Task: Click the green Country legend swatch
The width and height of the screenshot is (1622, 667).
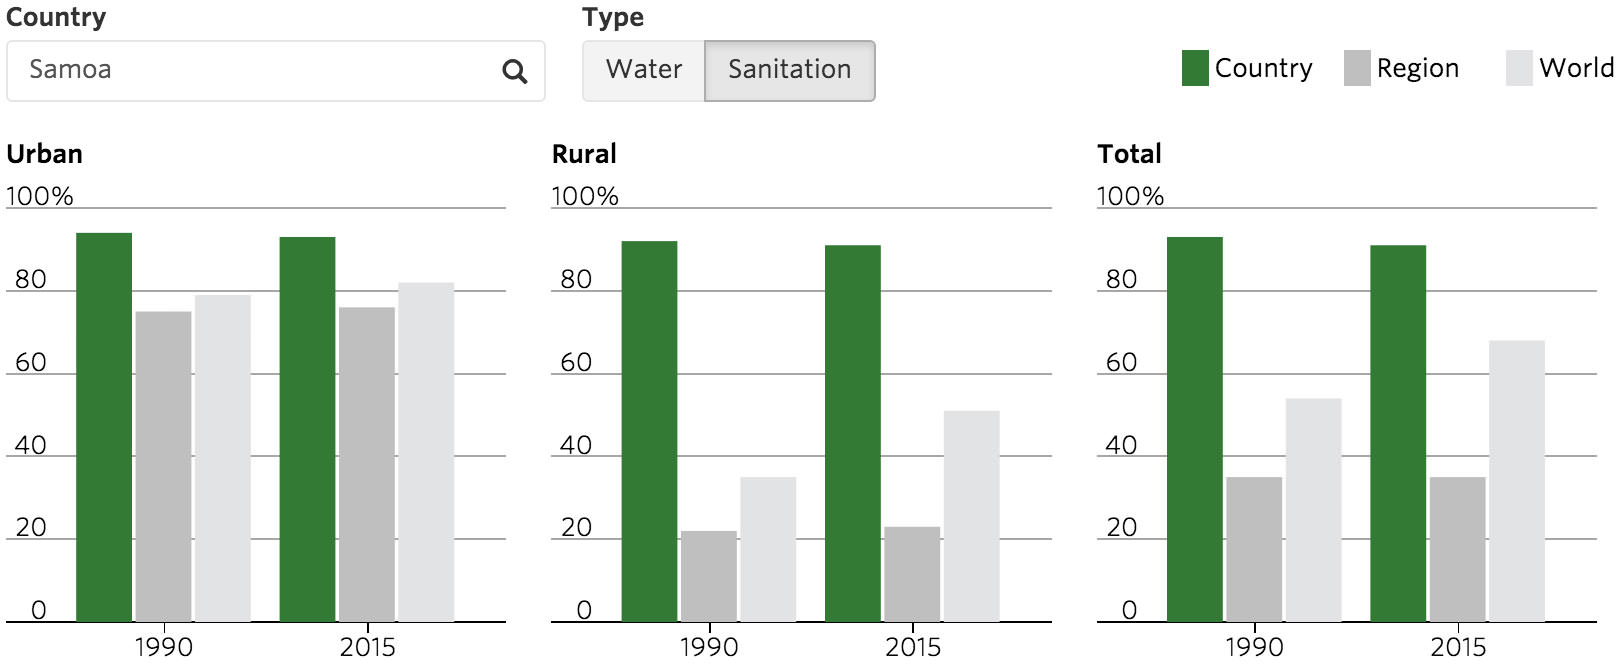Action: (x=1195, y=68)
